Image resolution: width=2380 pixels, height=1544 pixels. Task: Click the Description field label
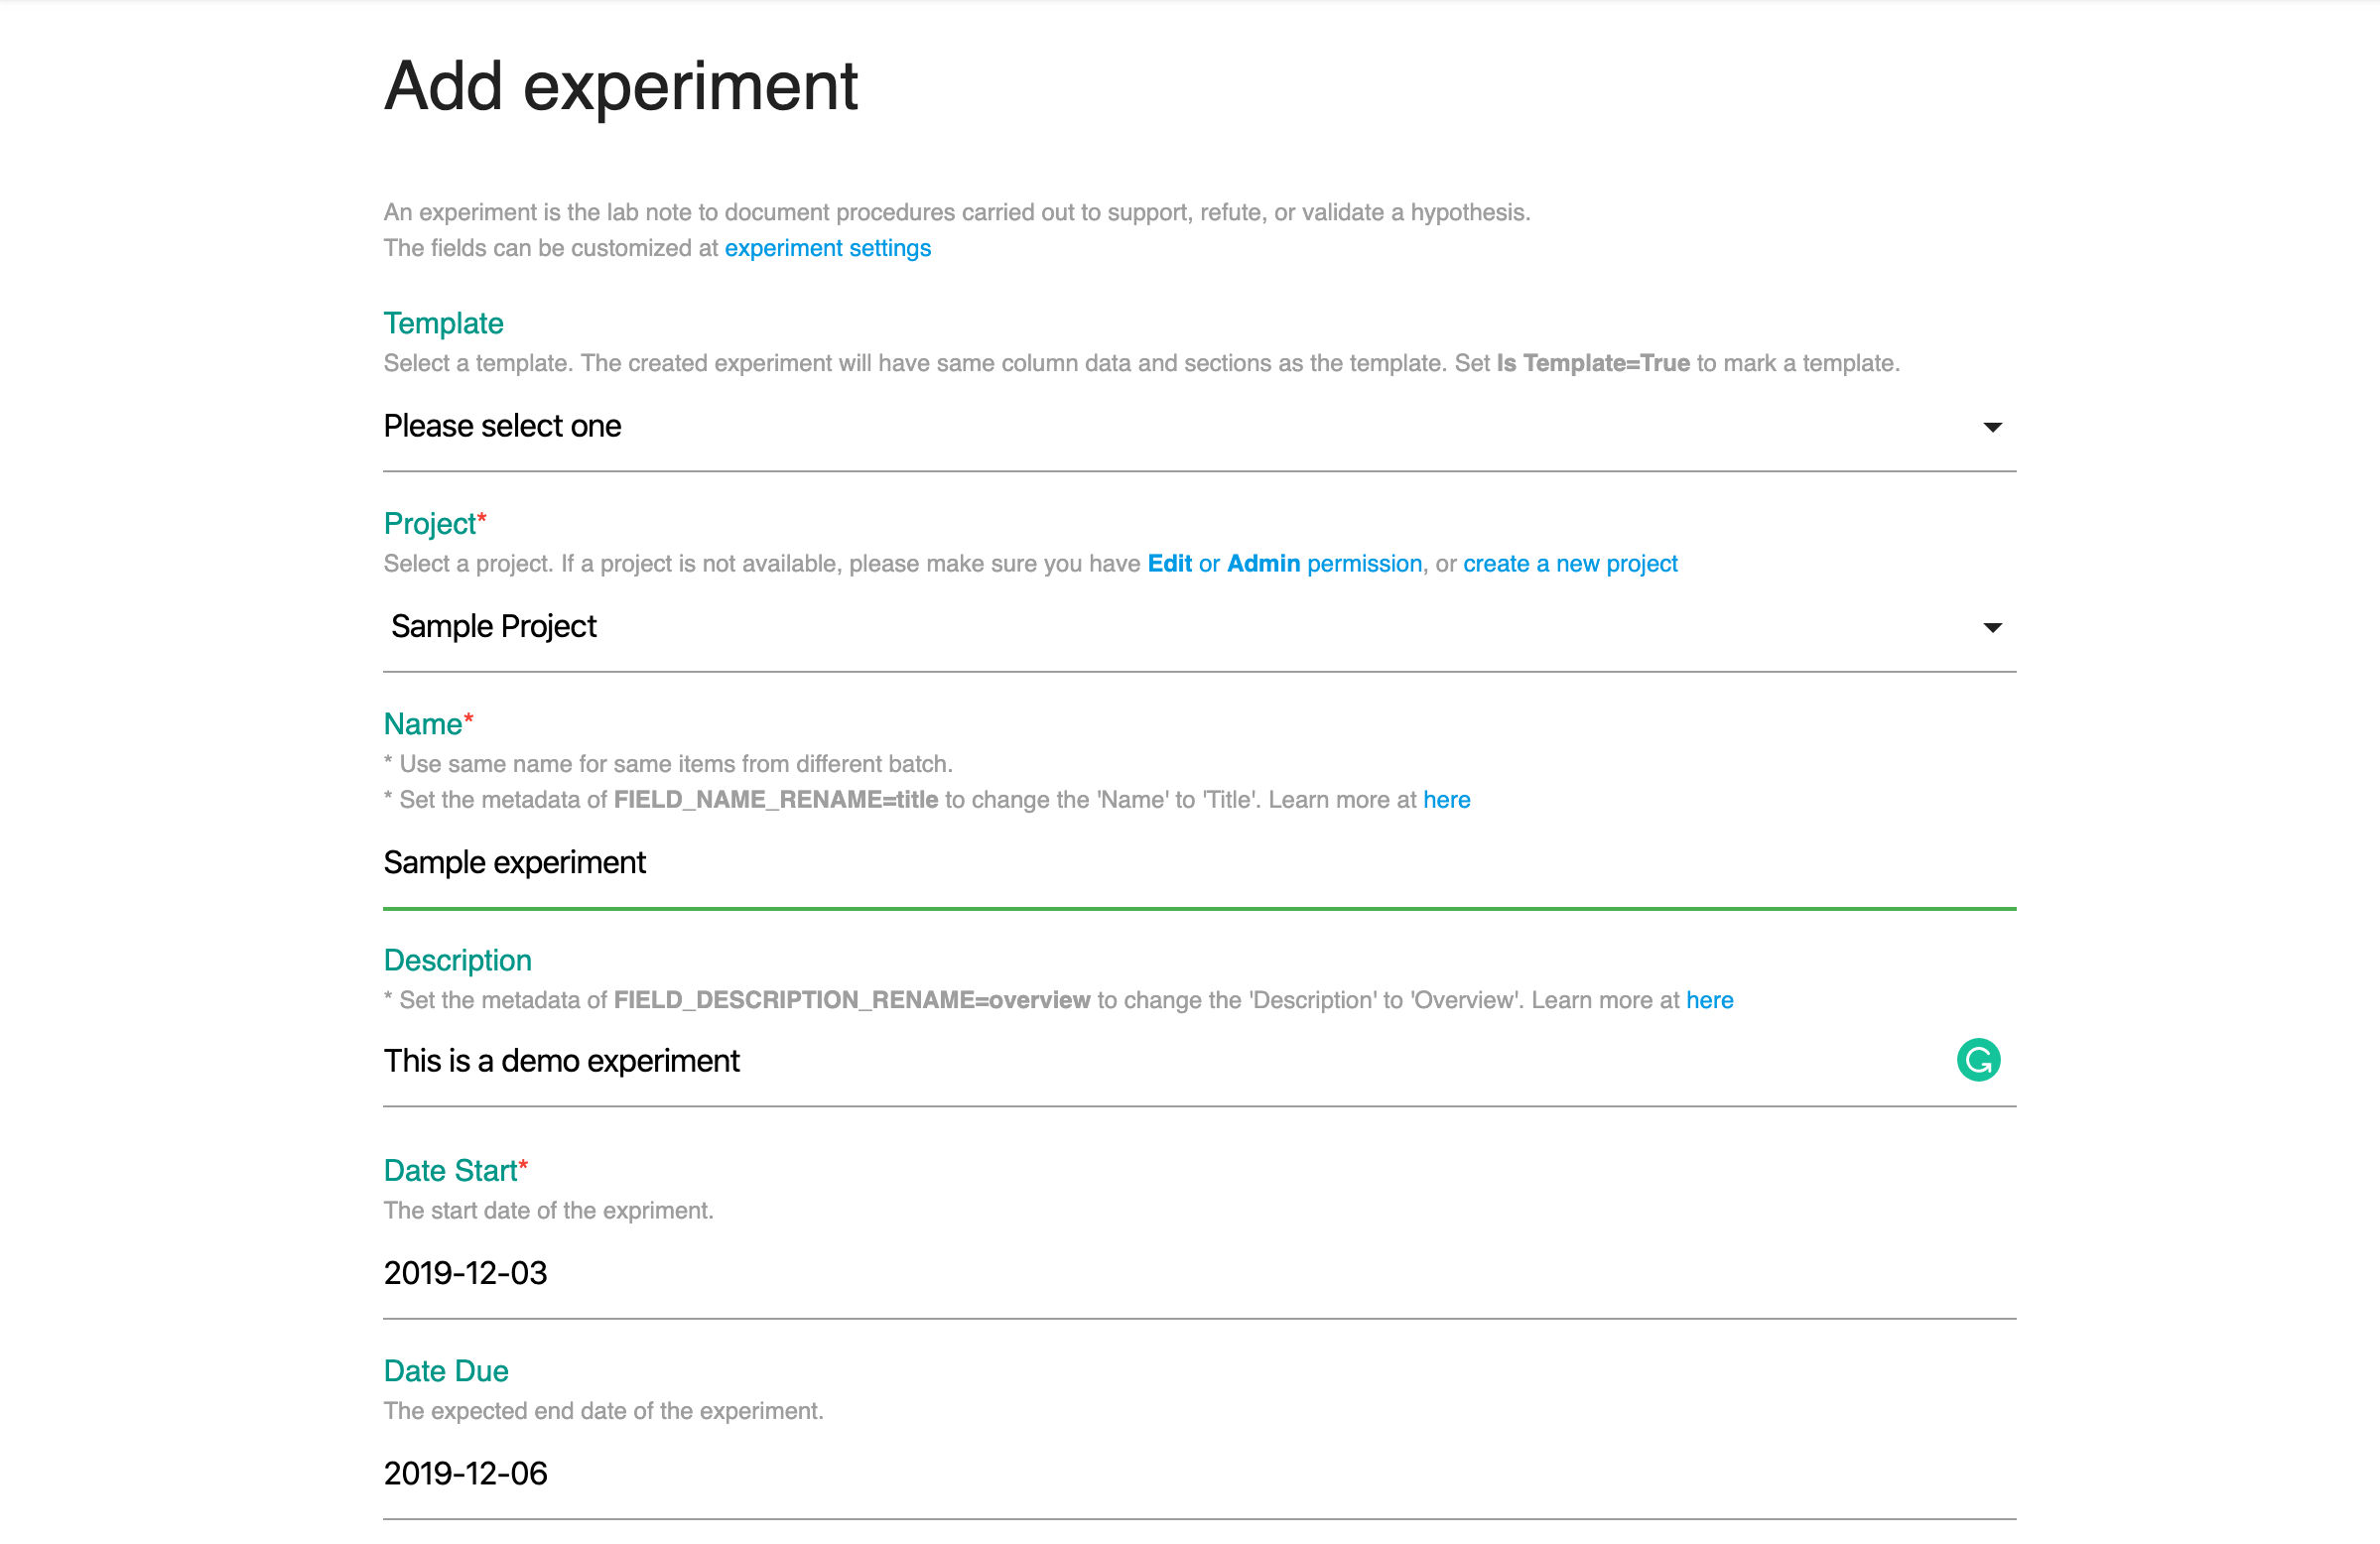[x=457, y=960]
